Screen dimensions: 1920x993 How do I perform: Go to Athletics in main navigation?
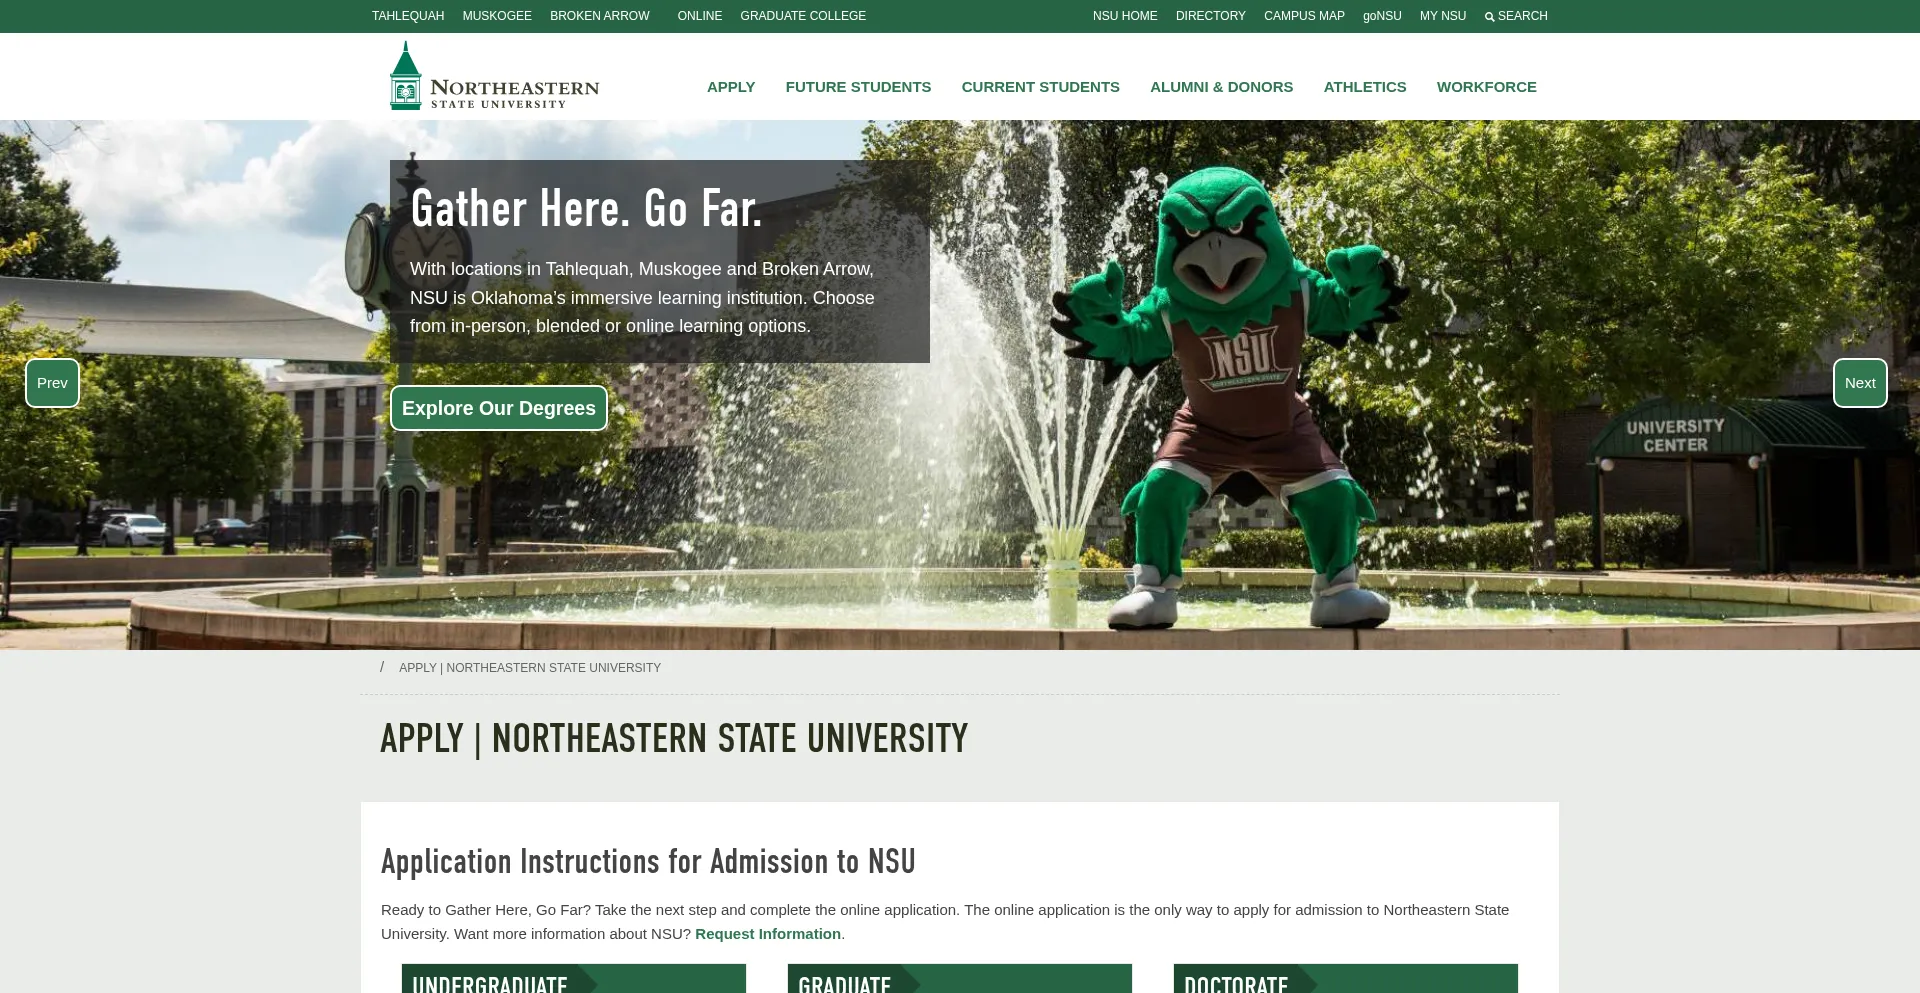coord(1365,87)
